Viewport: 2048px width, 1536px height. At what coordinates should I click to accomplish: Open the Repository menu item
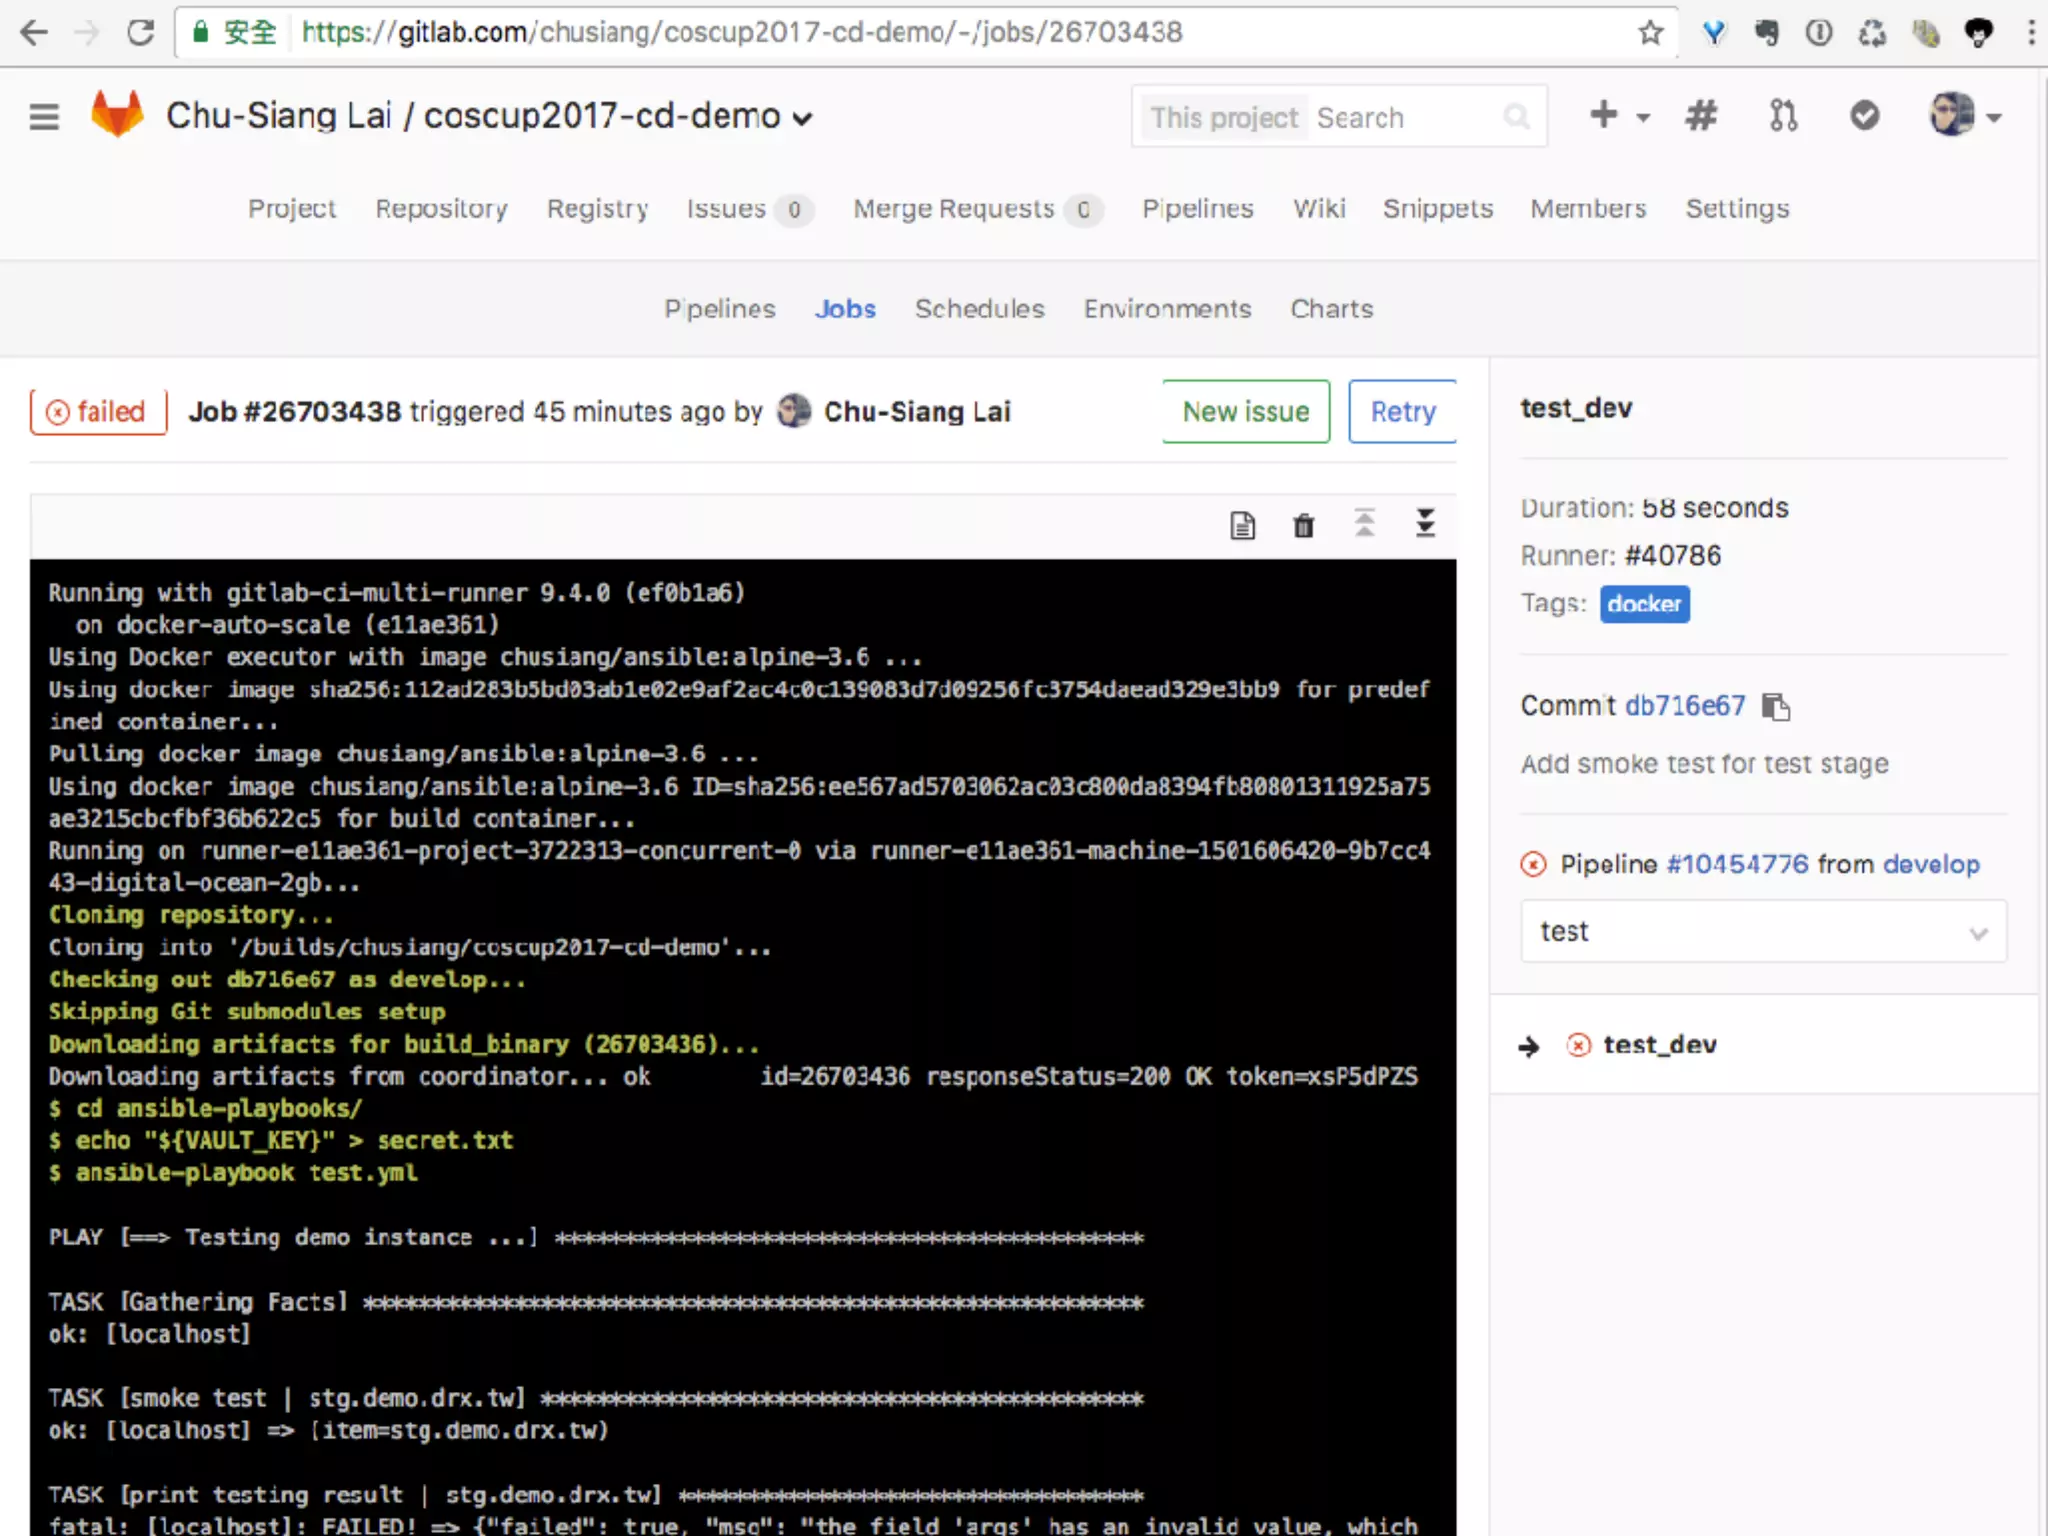click(441, 209)
